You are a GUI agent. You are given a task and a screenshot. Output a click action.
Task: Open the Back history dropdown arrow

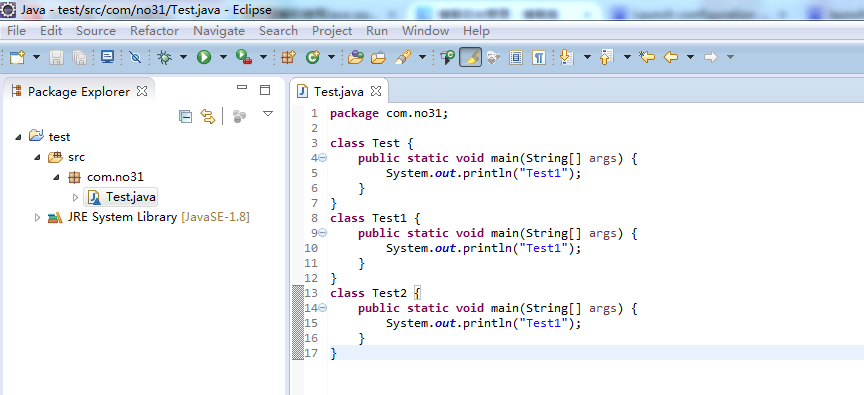coord(690,57)
